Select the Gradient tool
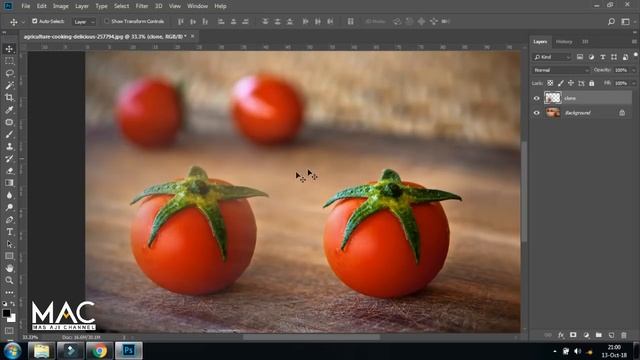Screen dimensions: 640x360 pos(9,183)
